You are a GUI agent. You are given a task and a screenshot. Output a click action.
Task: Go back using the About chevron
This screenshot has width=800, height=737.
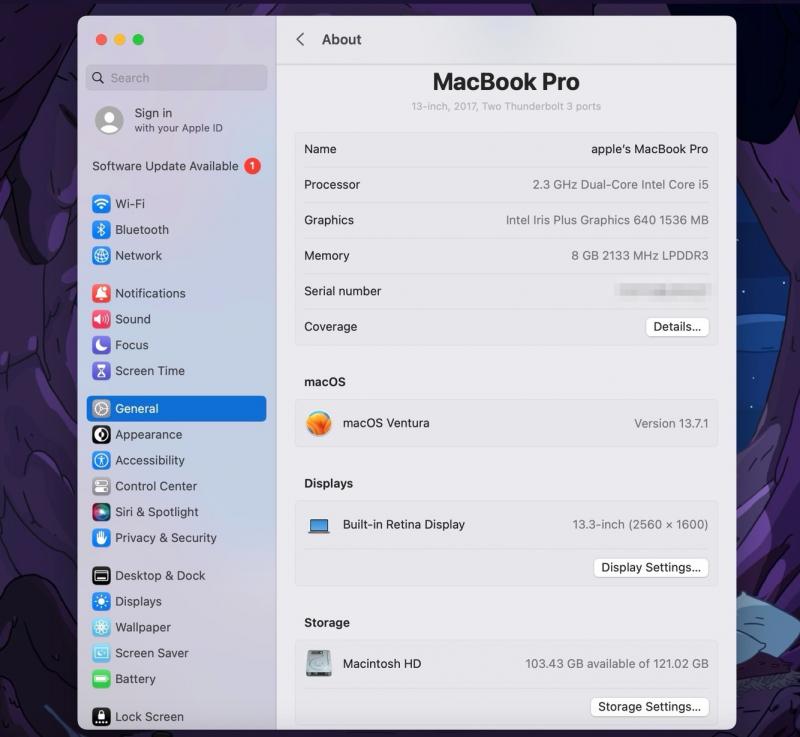[301, 39]
